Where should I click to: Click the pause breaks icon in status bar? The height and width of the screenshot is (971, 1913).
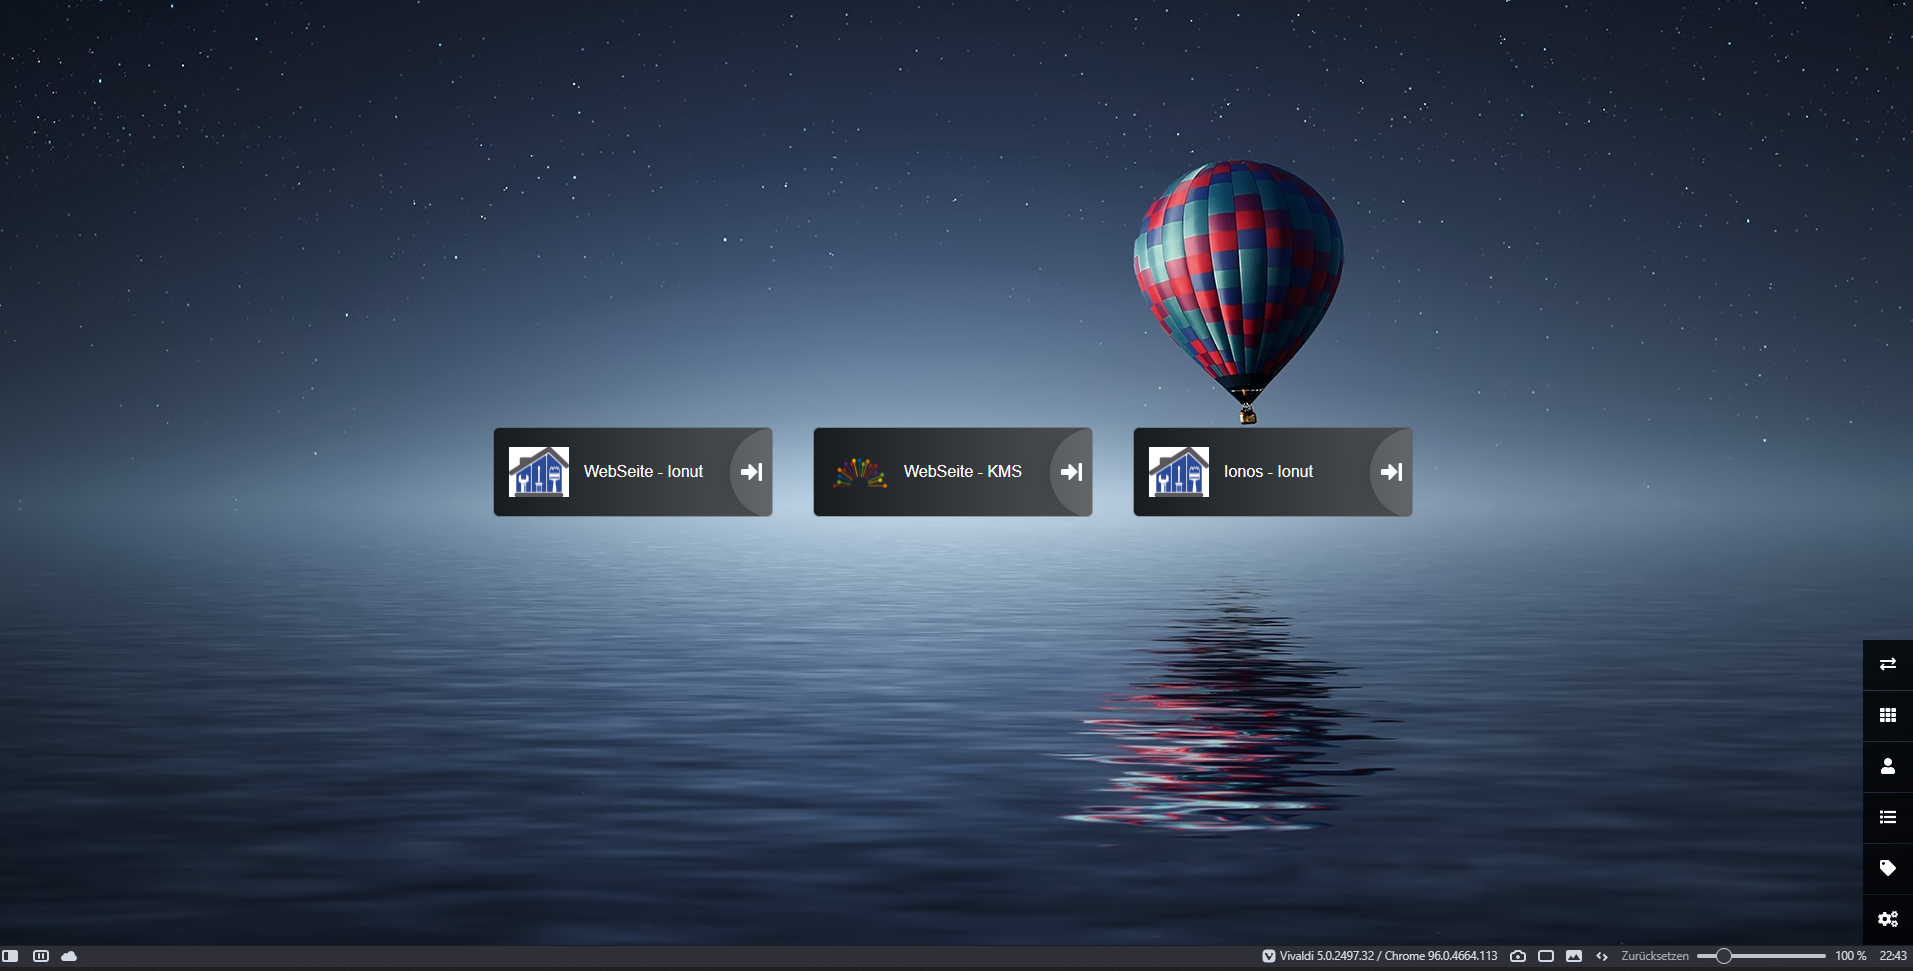tap(41, 956)
